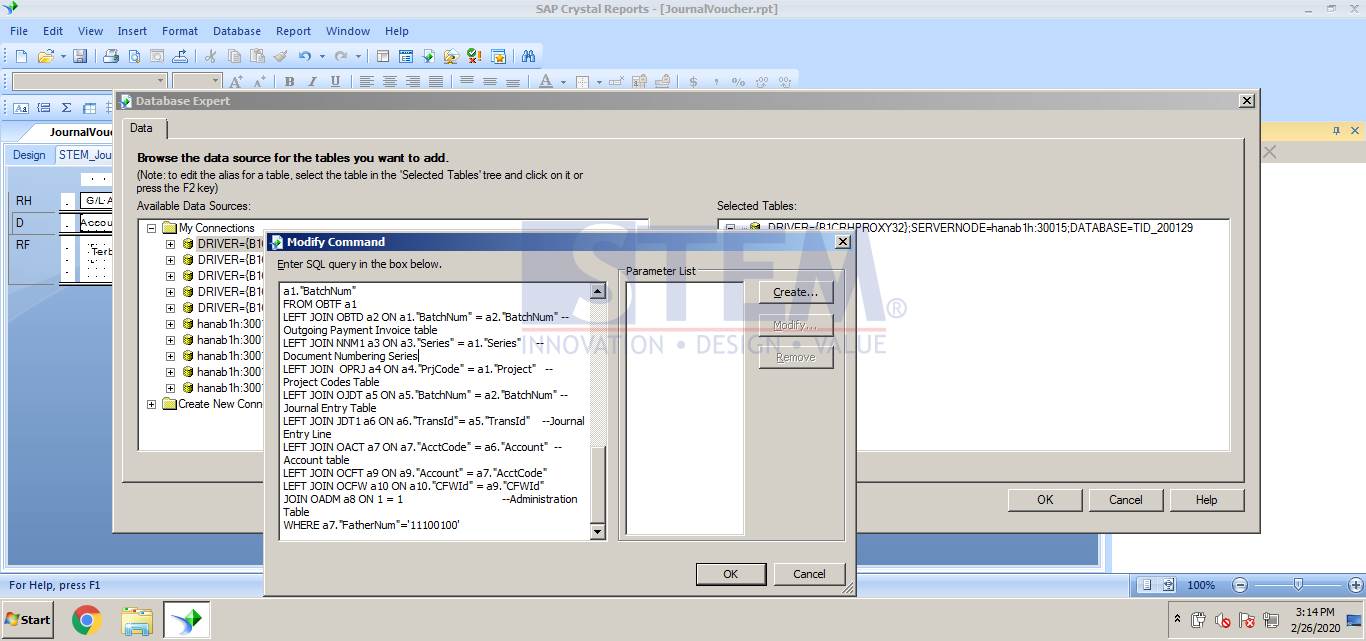Click Help in Database Expert window
1366x641 pixels.
[x=1207, y=500]
